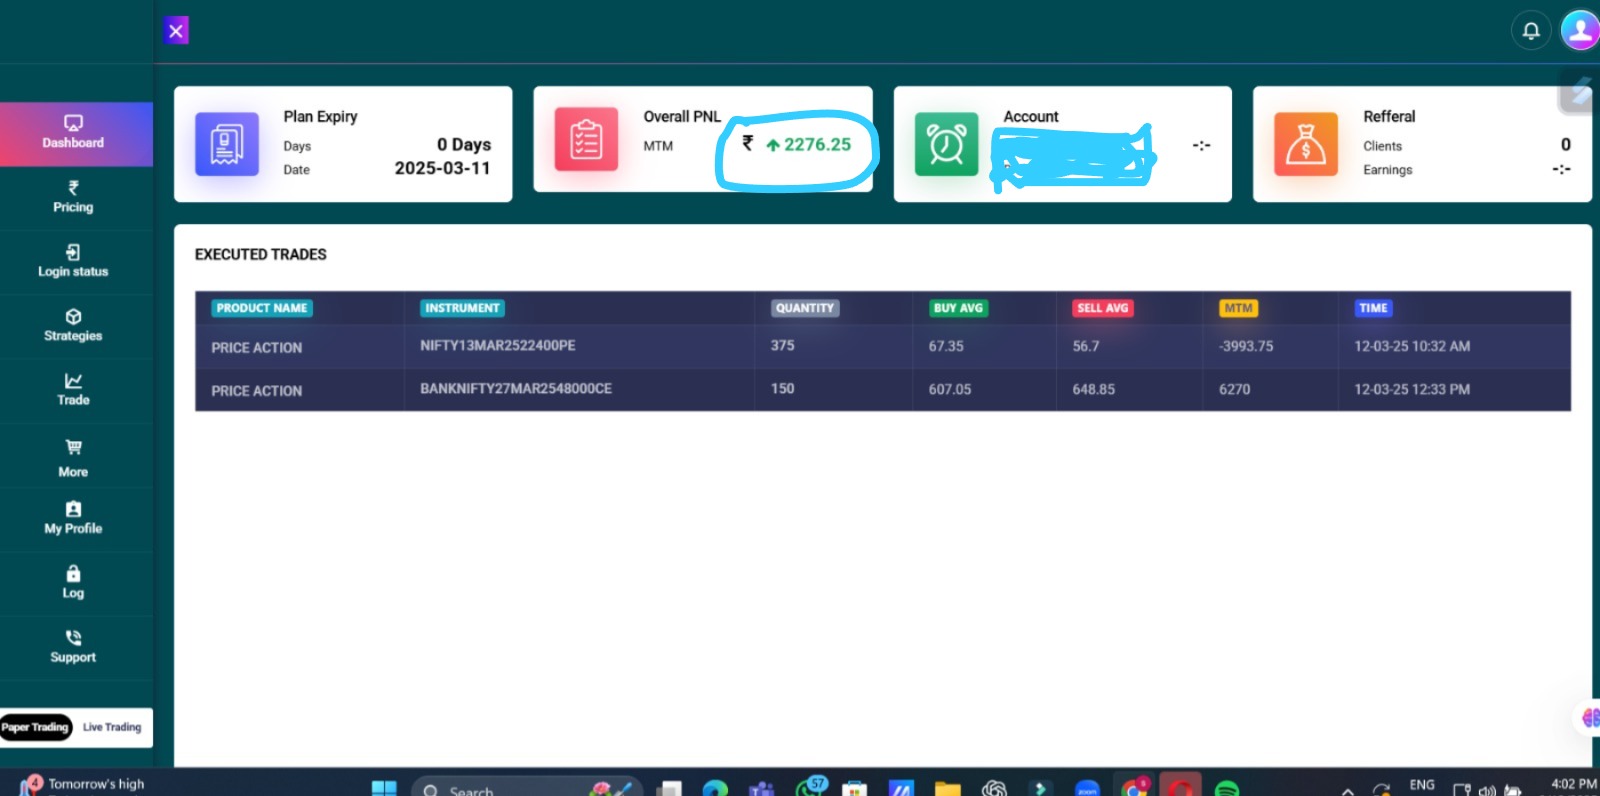Close the sidebar with the X button
Image resolution: width=1600 pixels, height=796 pixels.
[x=176, y=31]
